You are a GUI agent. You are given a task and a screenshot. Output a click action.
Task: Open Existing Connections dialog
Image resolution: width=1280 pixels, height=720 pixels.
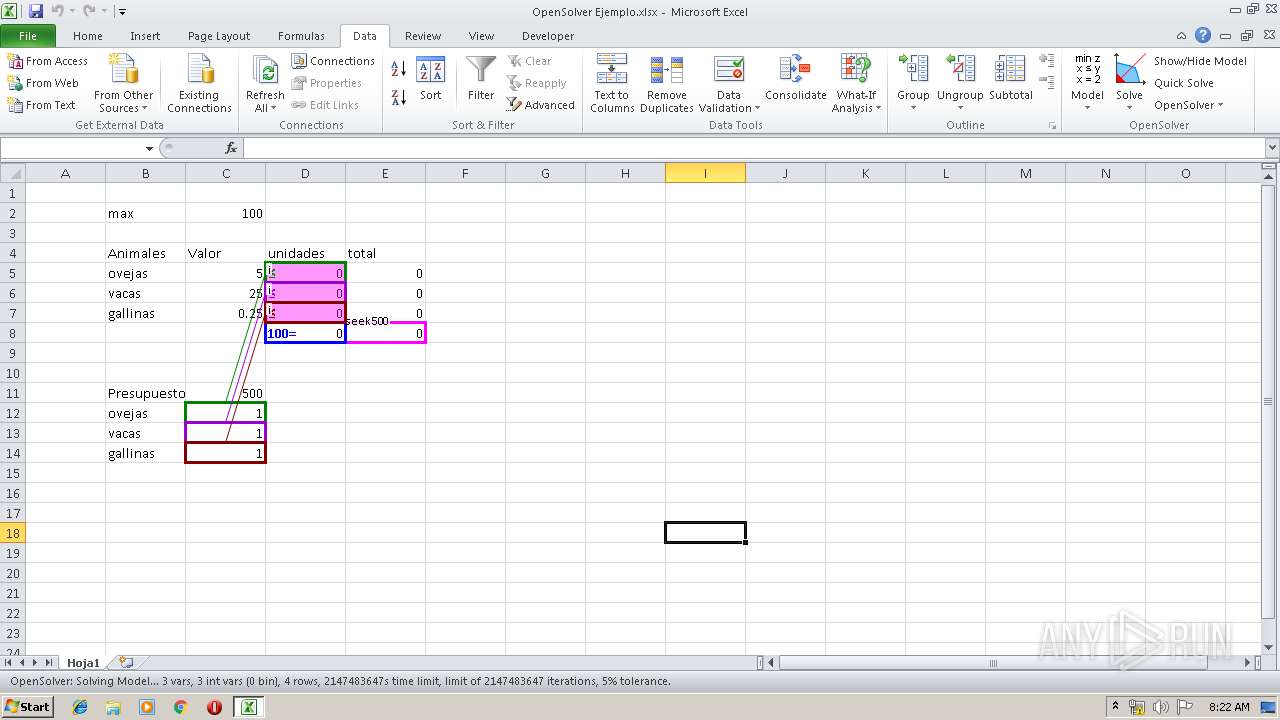pos(199,84)
